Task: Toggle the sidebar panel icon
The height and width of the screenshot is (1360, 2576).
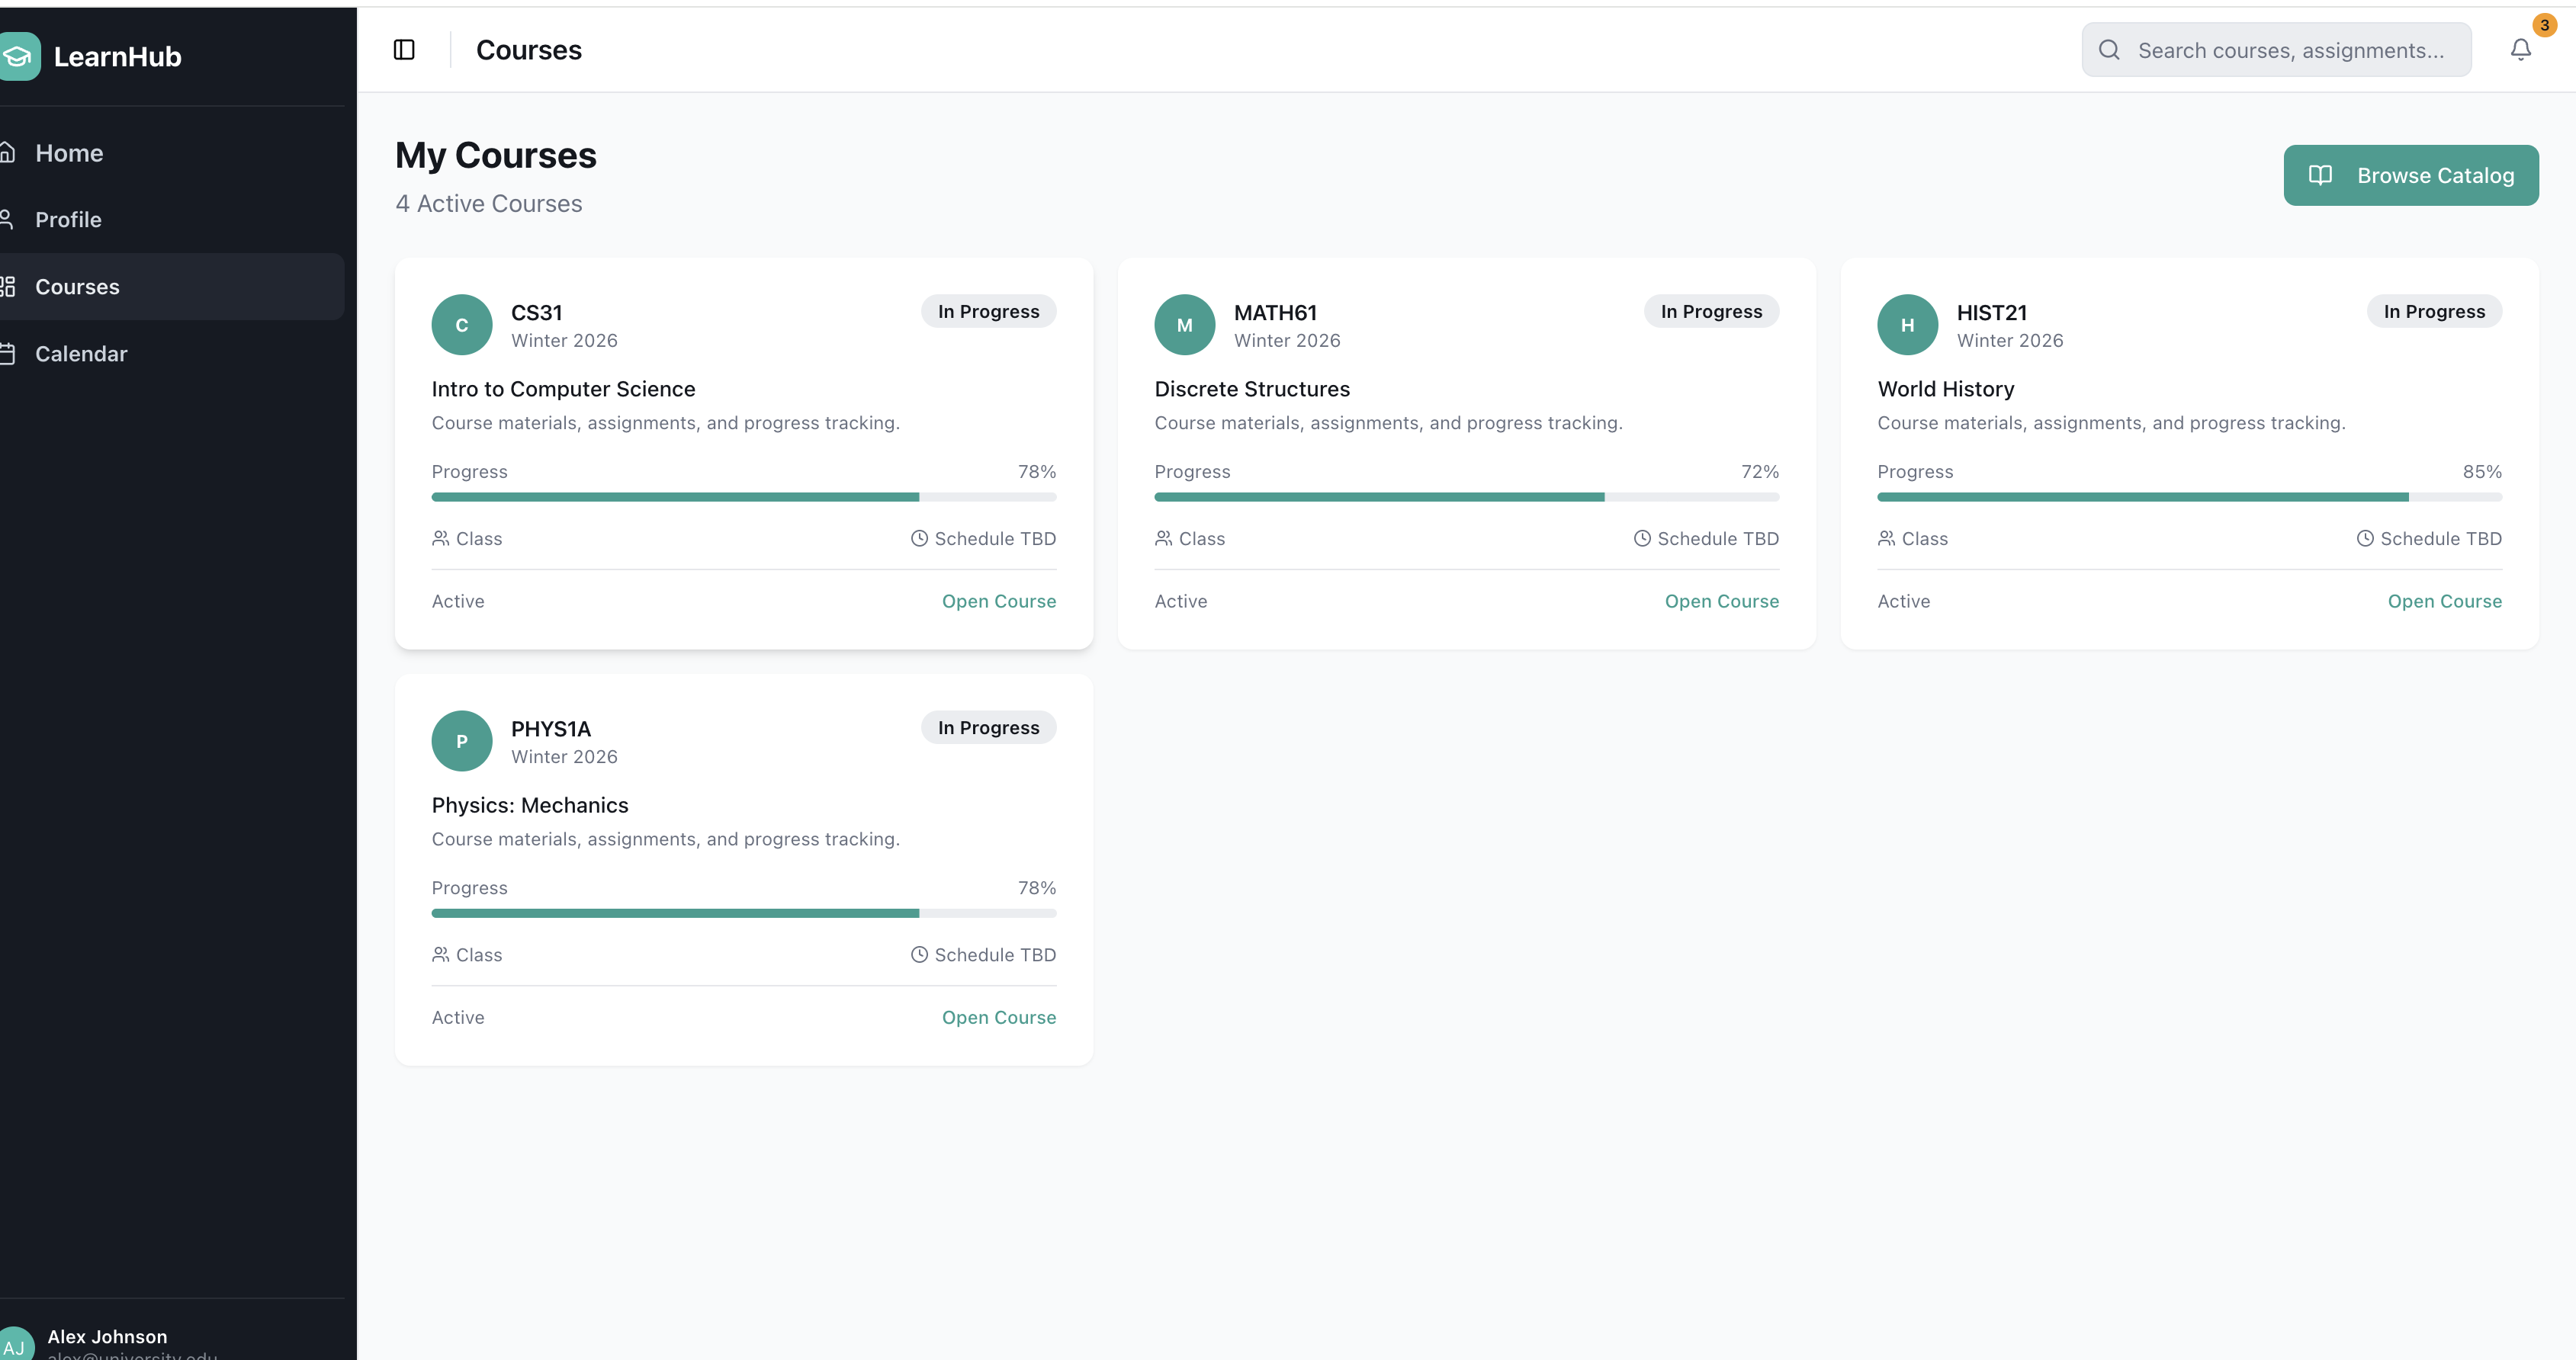Action: click(404, 50)
